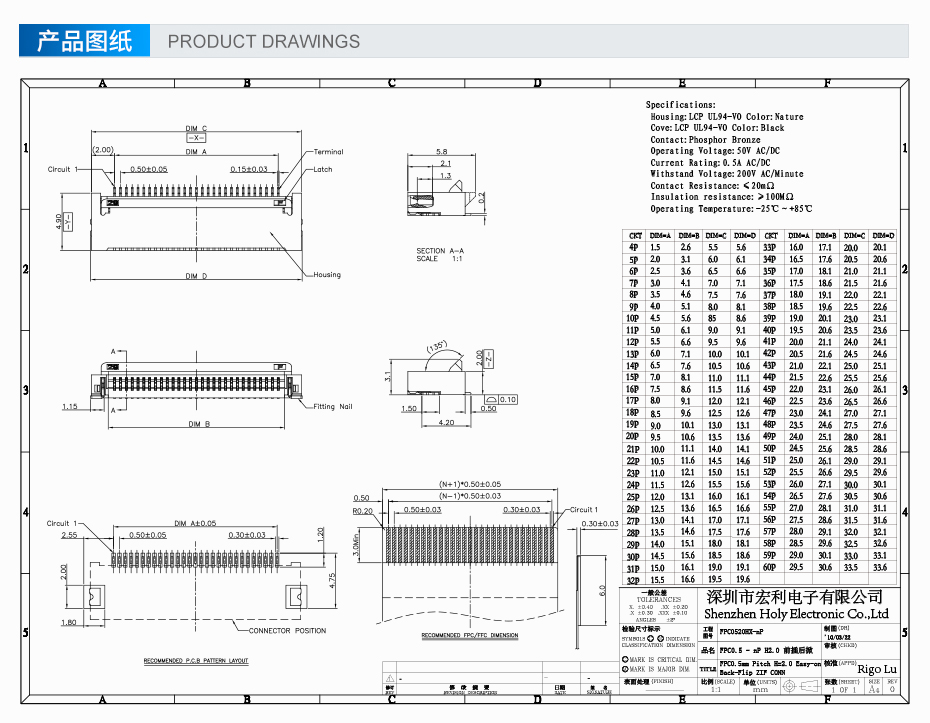Select the '(135°)' angle dimension
This screenshot has width=930, height=723.
pyautogui.click(x=438, y=346)
